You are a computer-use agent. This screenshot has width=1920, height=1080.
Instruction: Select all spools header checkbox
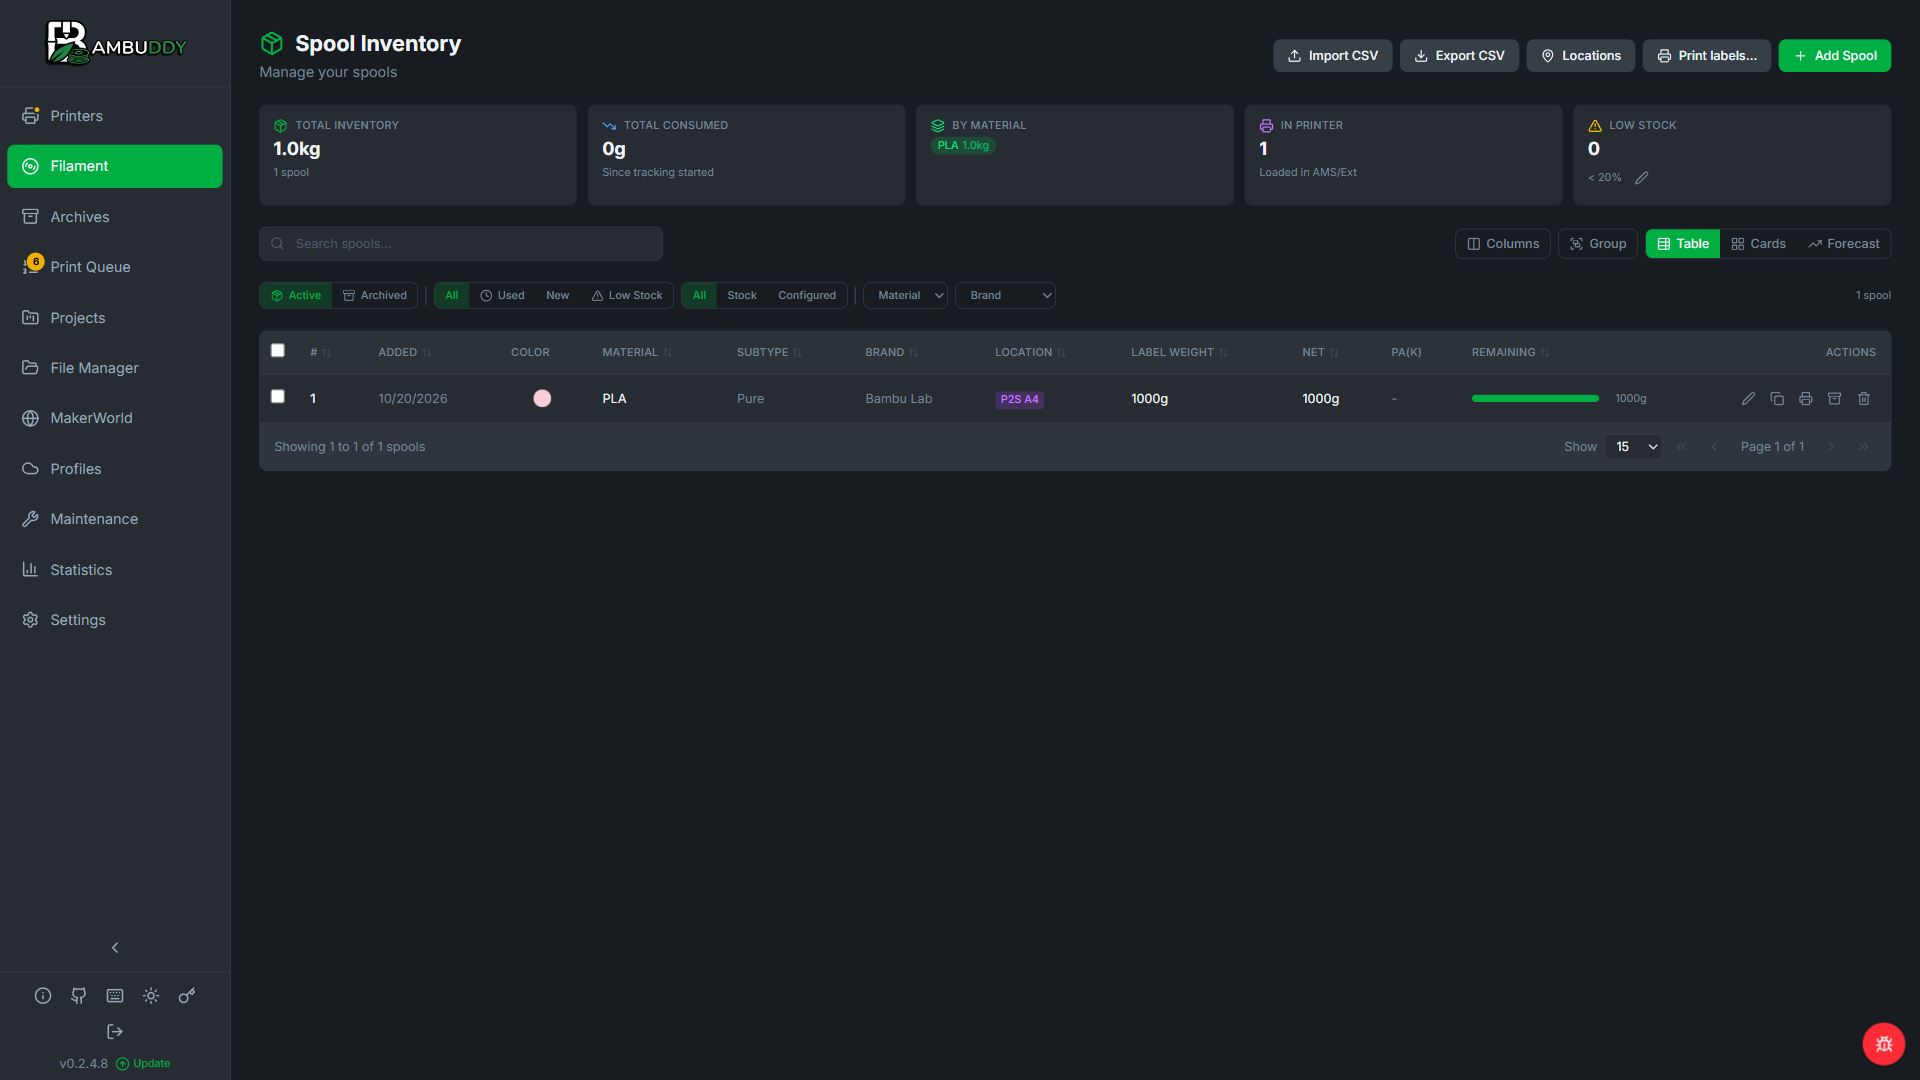pos(278,351)
